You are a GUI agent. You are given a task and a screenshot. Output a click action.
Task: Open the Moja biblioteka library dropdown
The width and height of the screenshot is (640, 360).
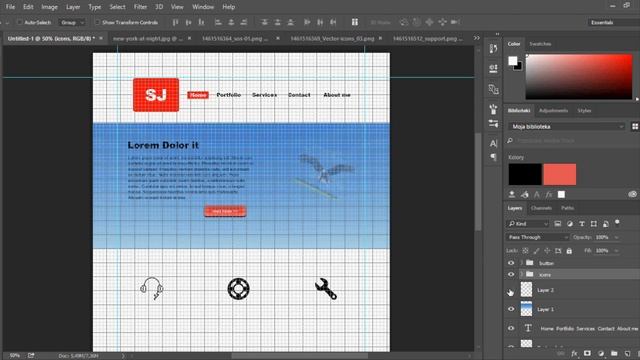(x=567, y=127)
